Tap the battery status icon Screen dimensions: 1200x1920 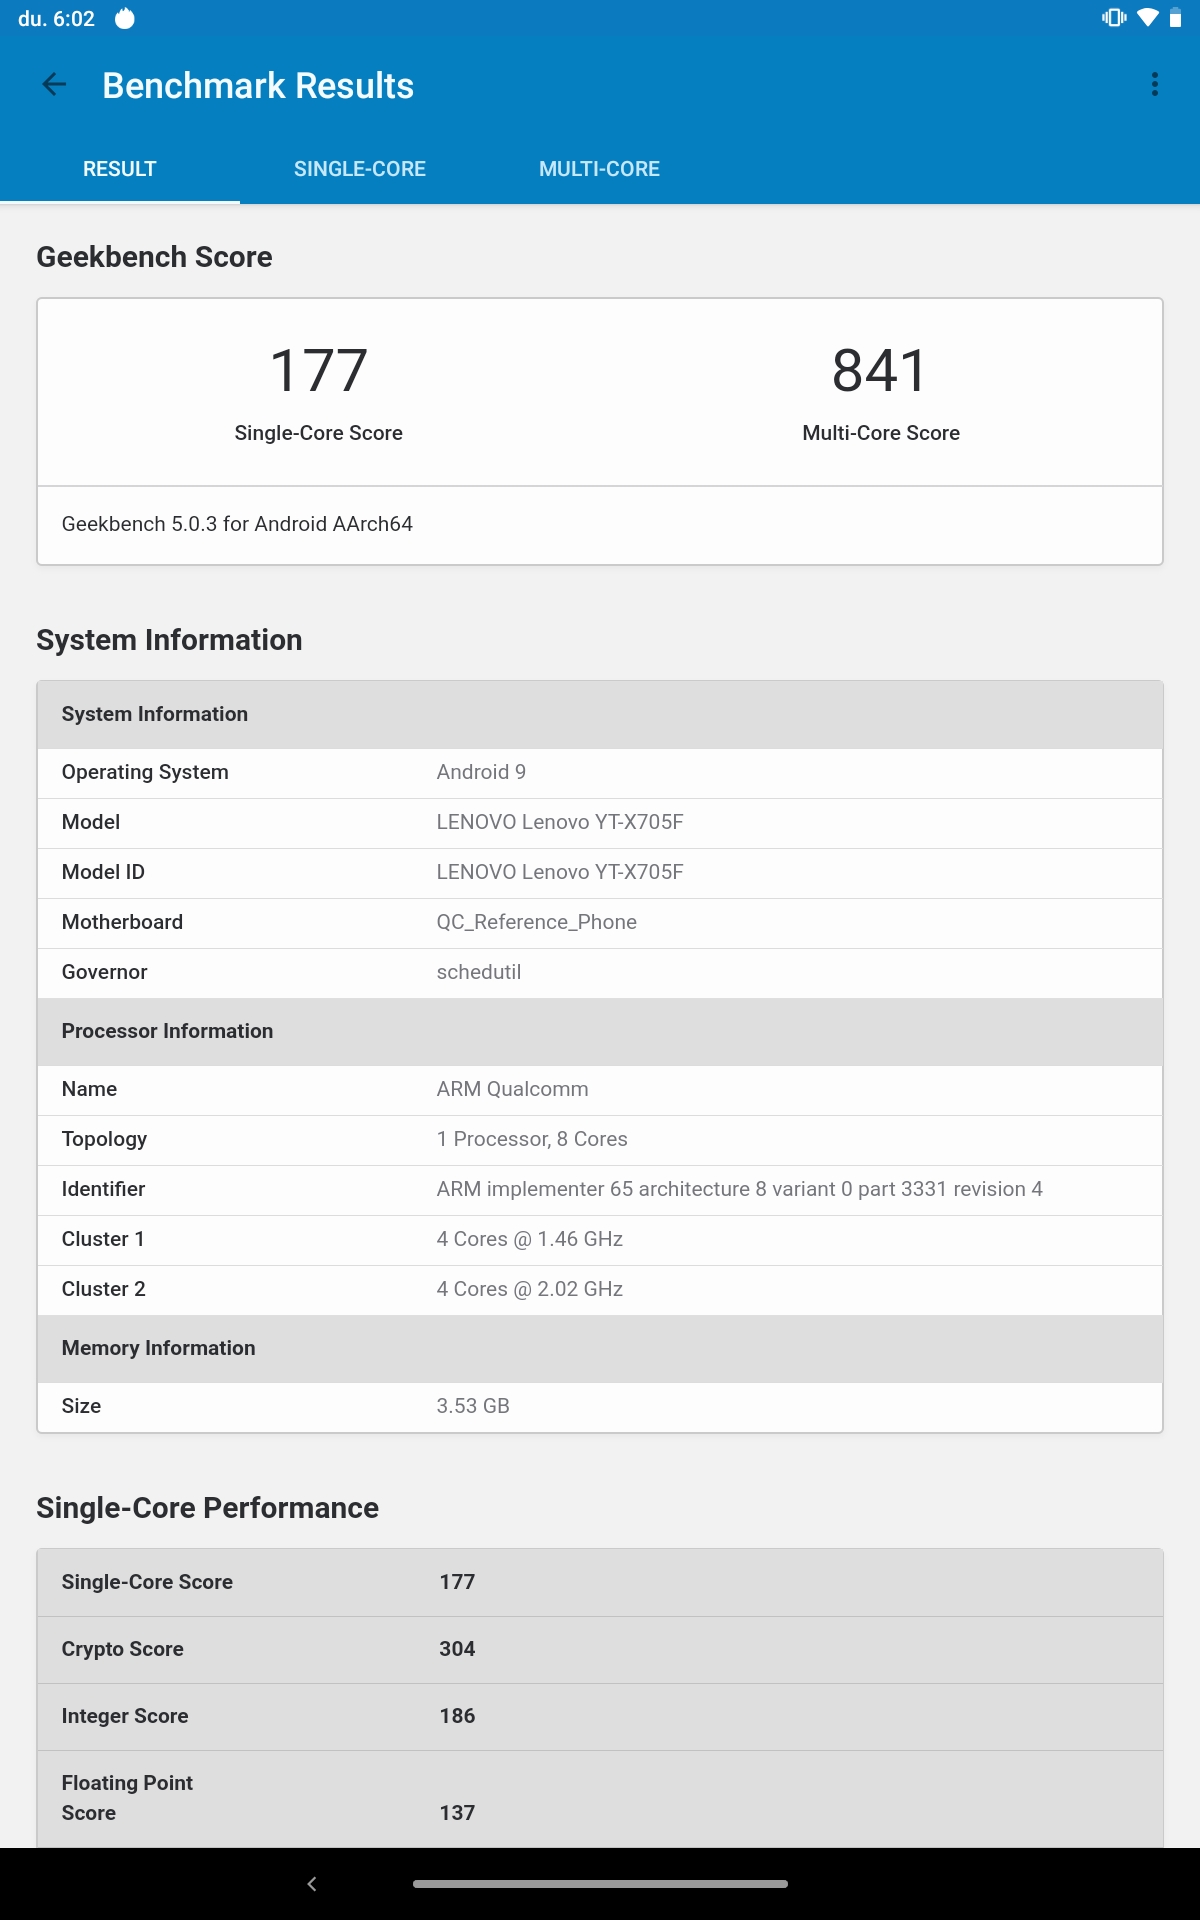[1175, 18]
